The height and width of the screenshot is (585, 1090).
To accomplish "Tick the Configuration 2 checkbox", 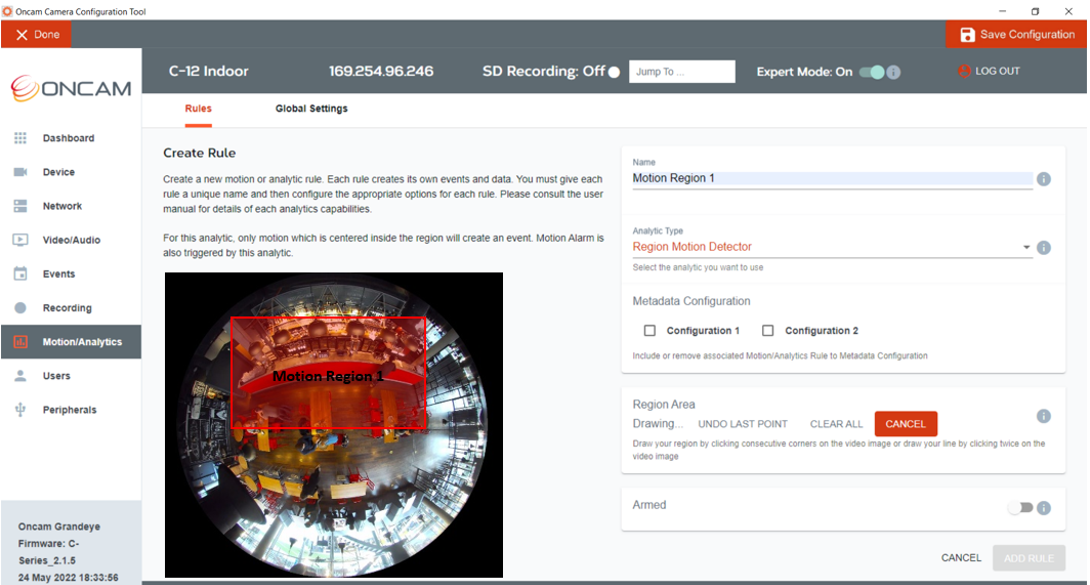I will point(767,331).
